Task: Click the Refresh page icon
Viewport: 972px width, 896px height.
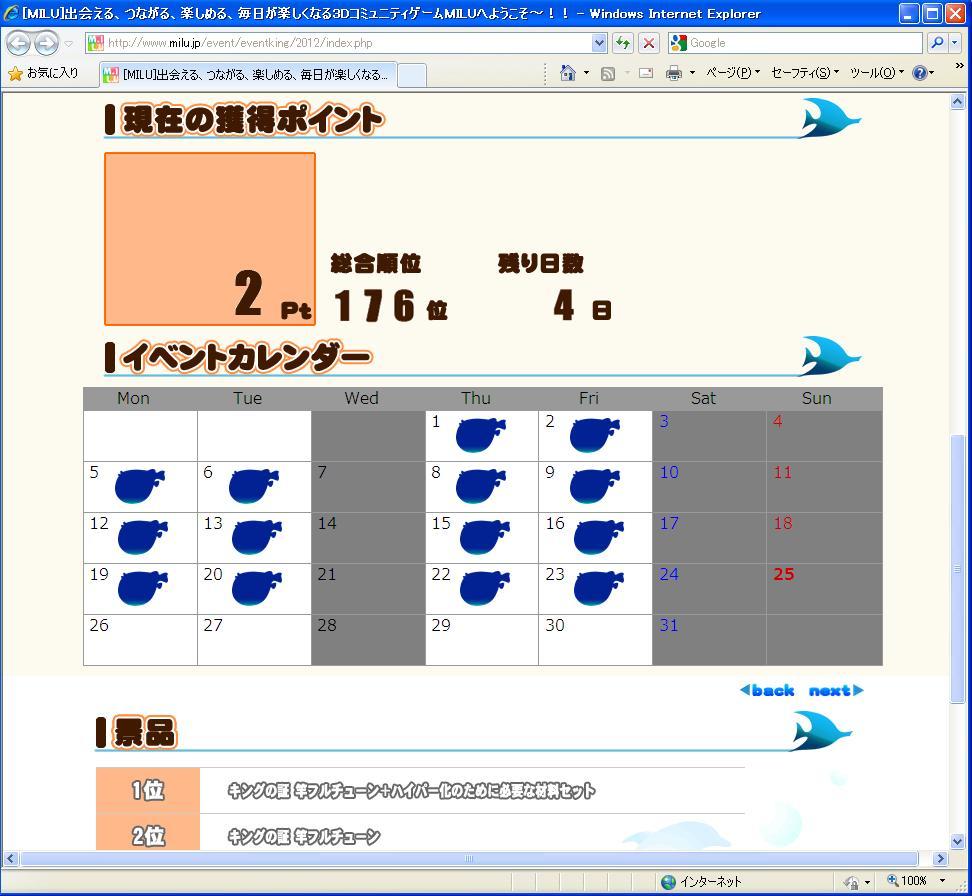Action: (x=623, y=43)
